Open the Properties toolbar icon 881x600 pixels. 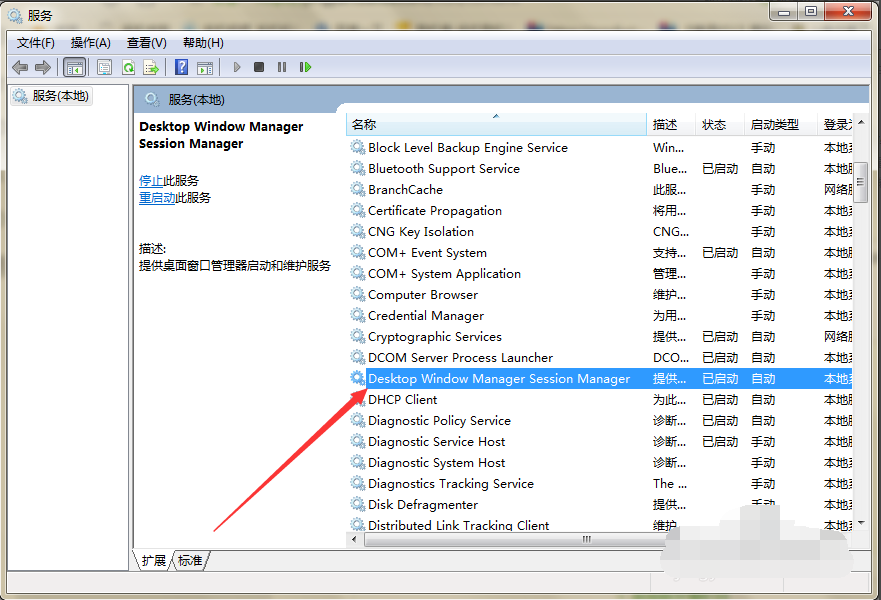pos(104,67)
